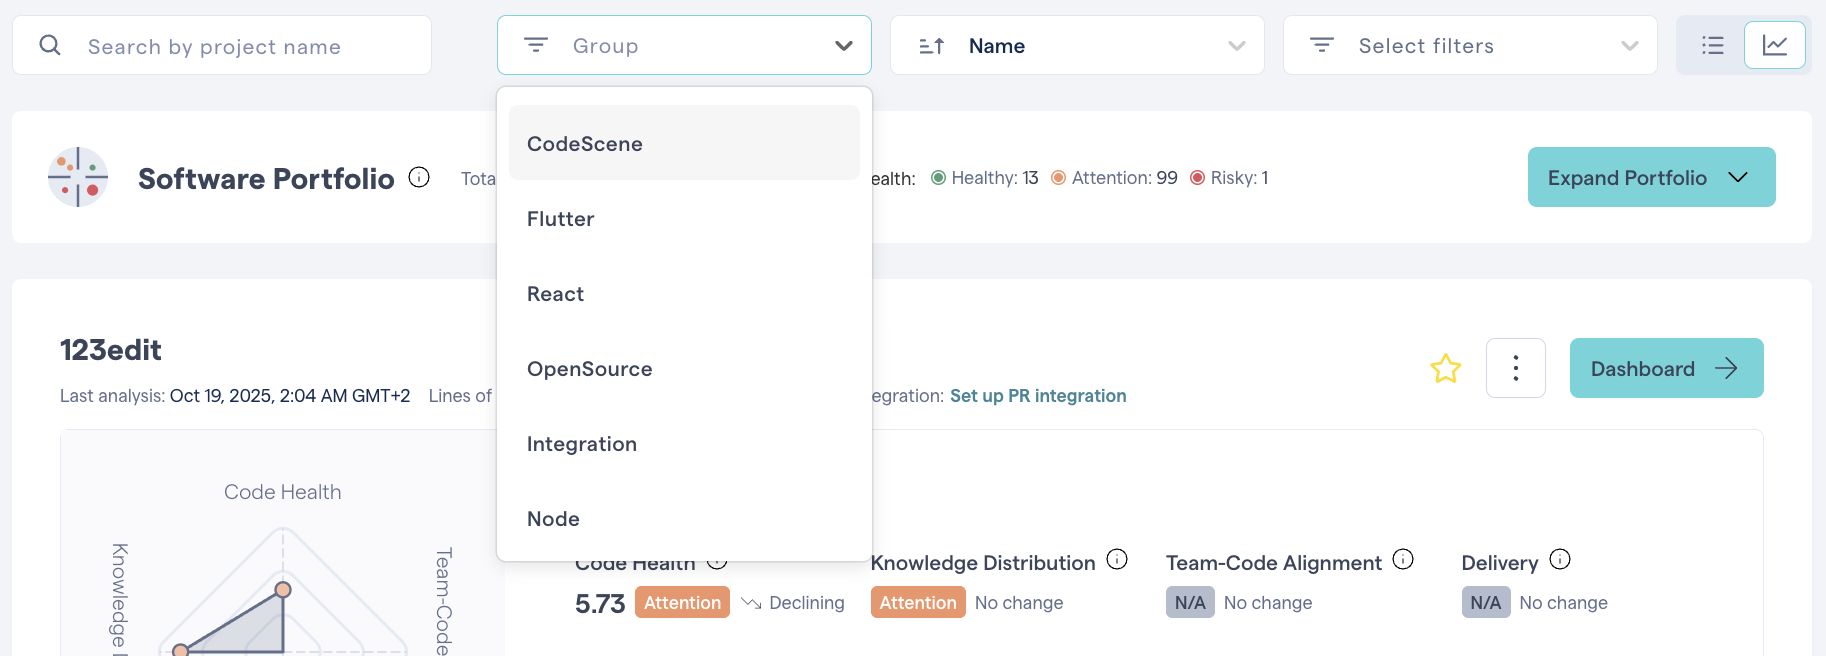Open the 123edit Dashboard

coord(1666,368)
